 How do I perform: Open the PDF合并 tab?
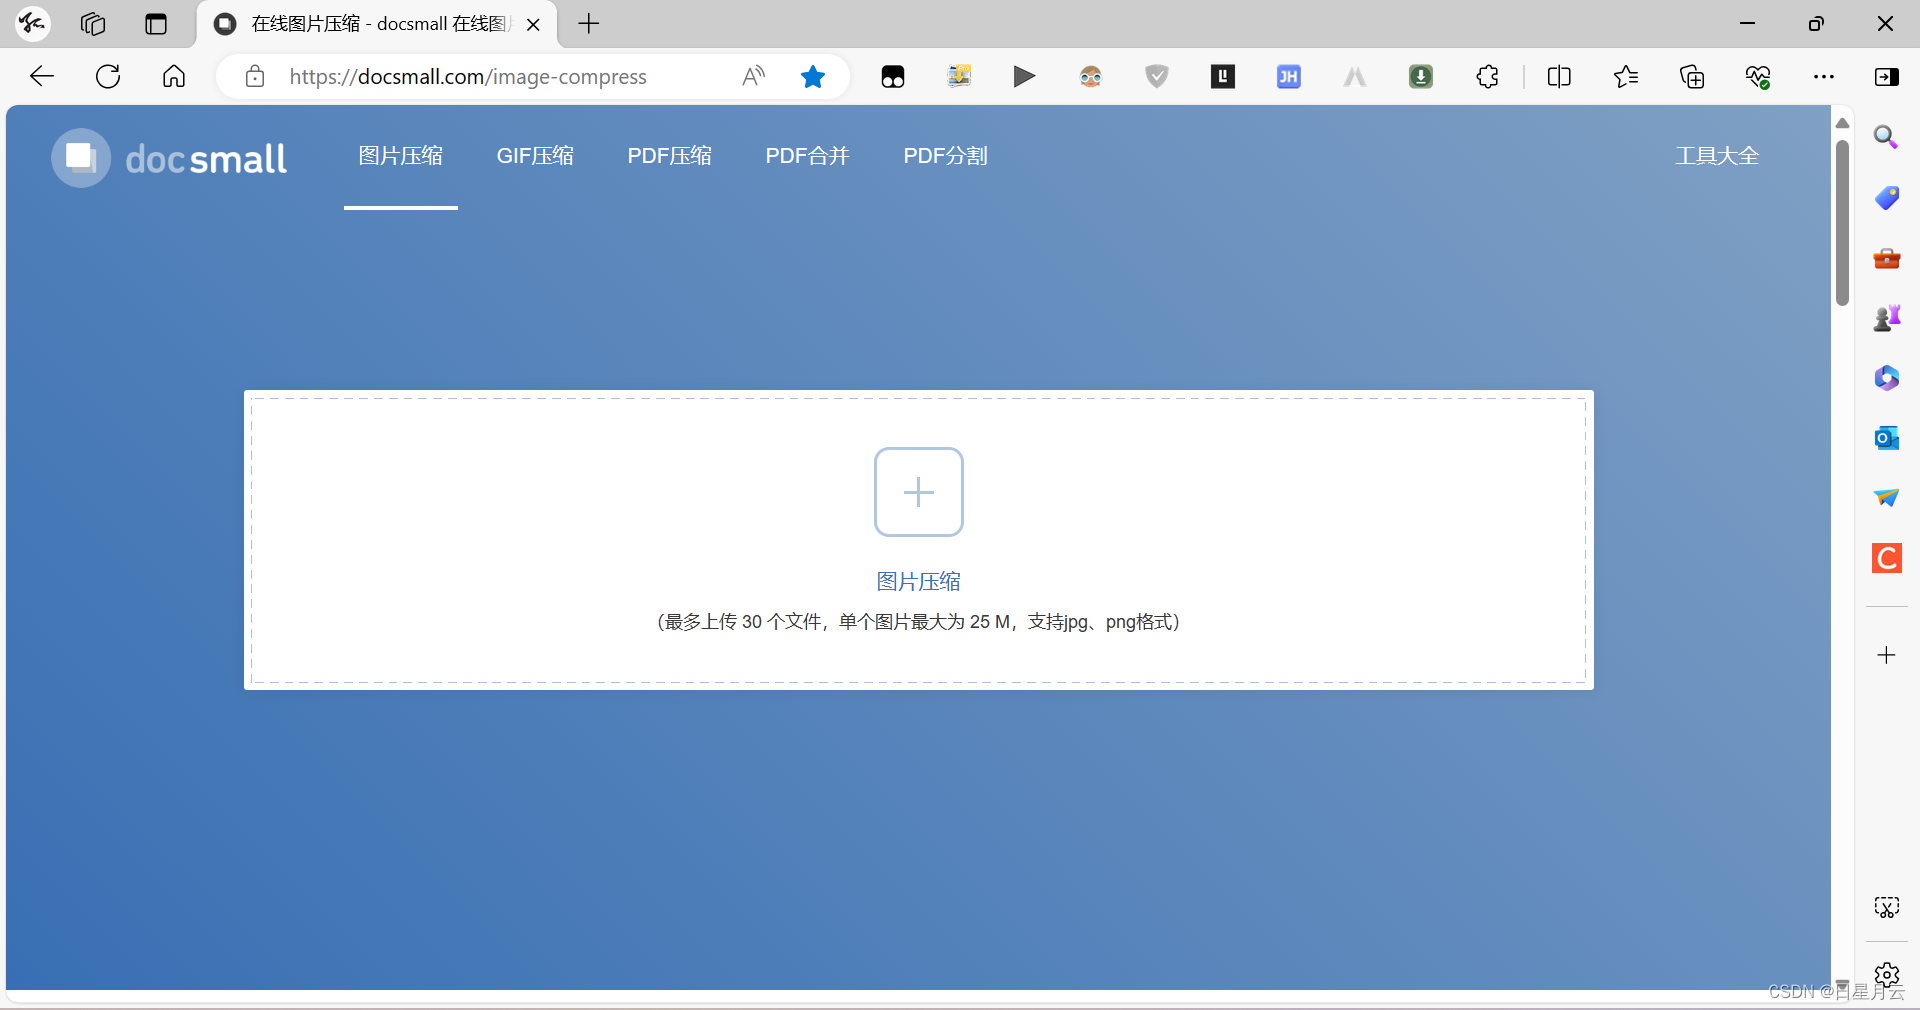tap(806, 156)
